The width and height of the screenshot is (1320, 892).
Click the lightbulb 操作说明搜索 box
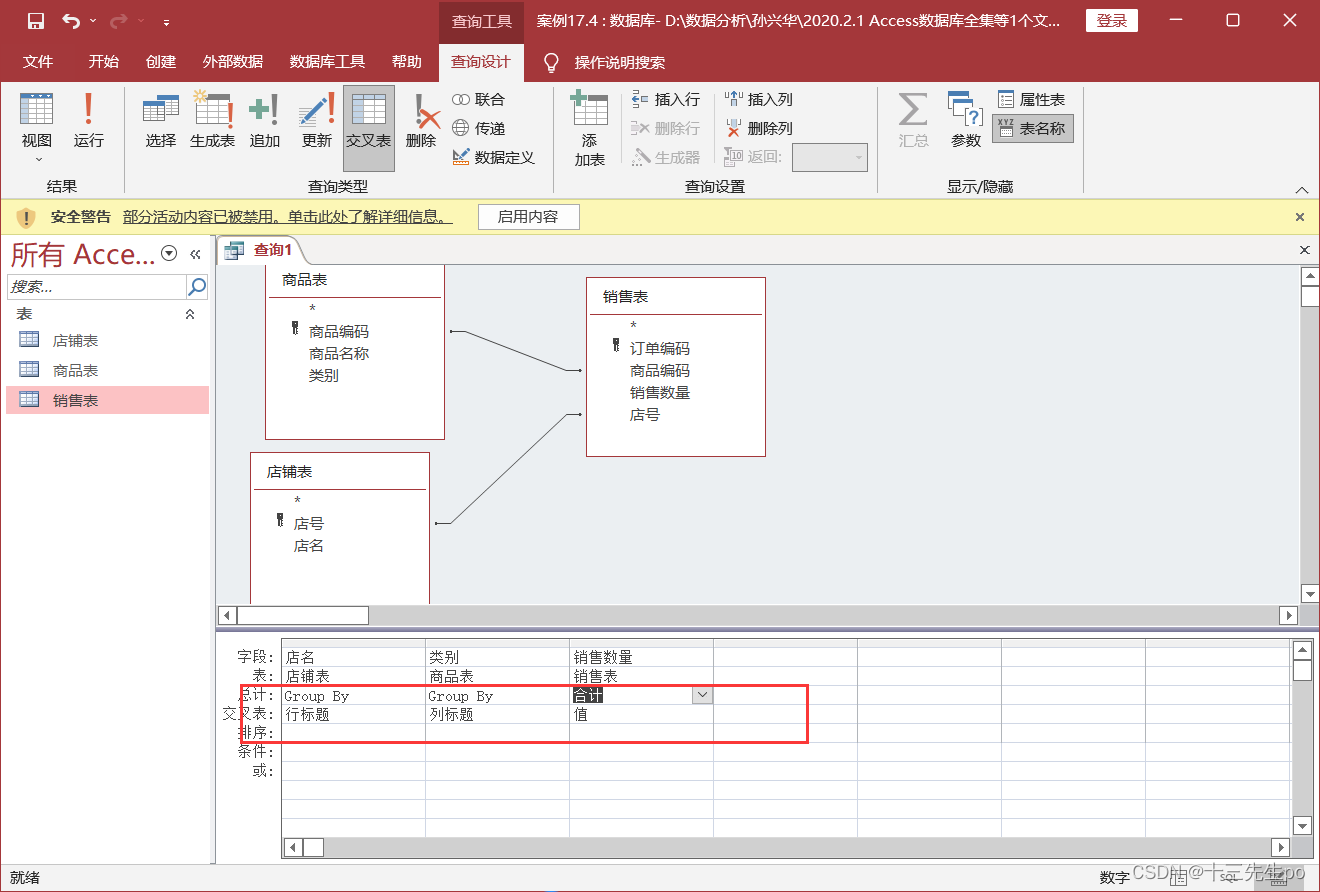coord(607,62)
